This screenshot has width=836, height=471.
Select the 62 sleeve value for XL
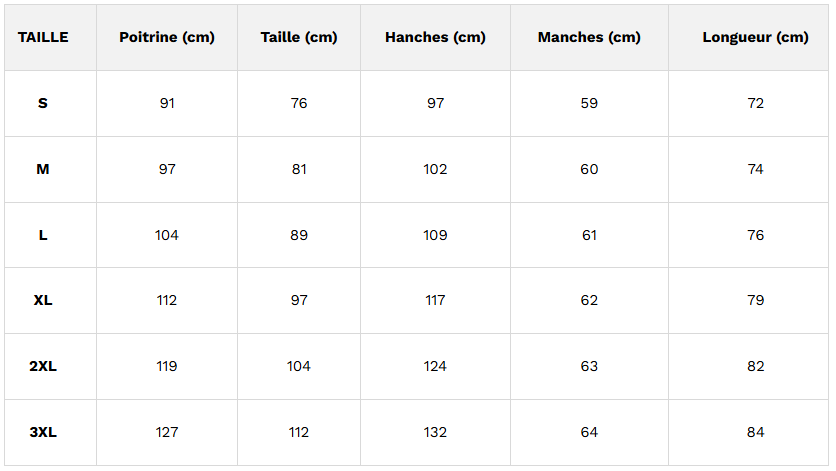point(589,300)
